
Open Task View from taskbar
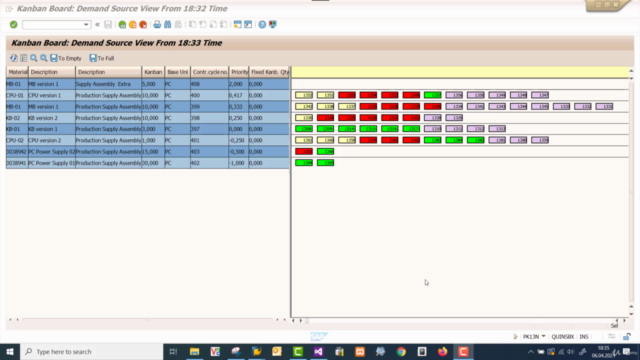(x=173, y=351)
